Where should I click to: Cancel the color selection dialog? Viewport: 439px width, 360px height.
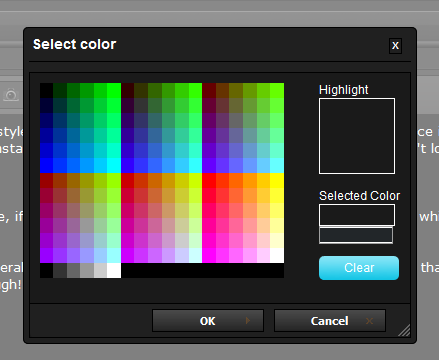coord(330,321)
